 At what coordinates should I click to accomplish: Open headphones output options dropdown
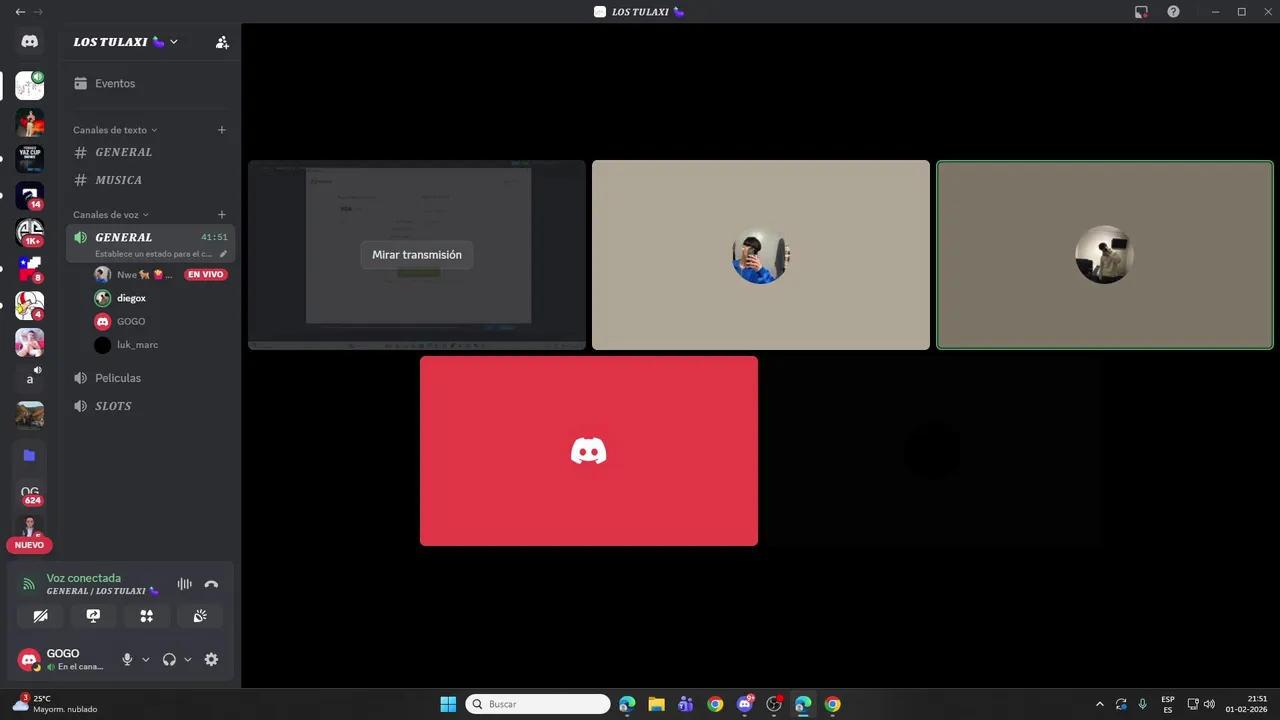pyautogui.click(x=187, y=659)
